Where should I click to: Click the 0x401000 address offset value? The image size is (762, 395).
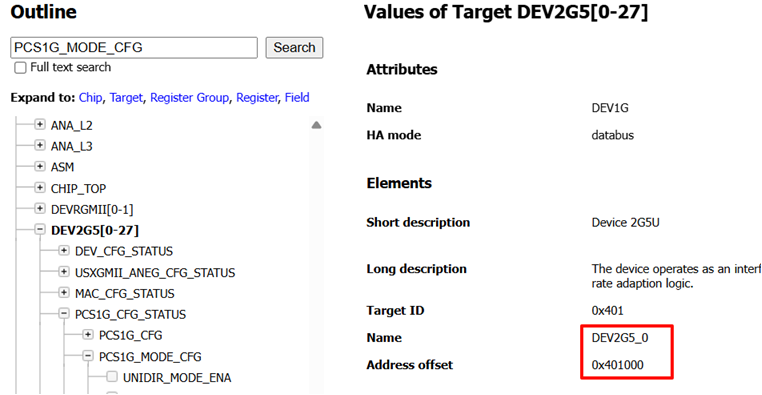pyautogui.click(x=617, y=365)
